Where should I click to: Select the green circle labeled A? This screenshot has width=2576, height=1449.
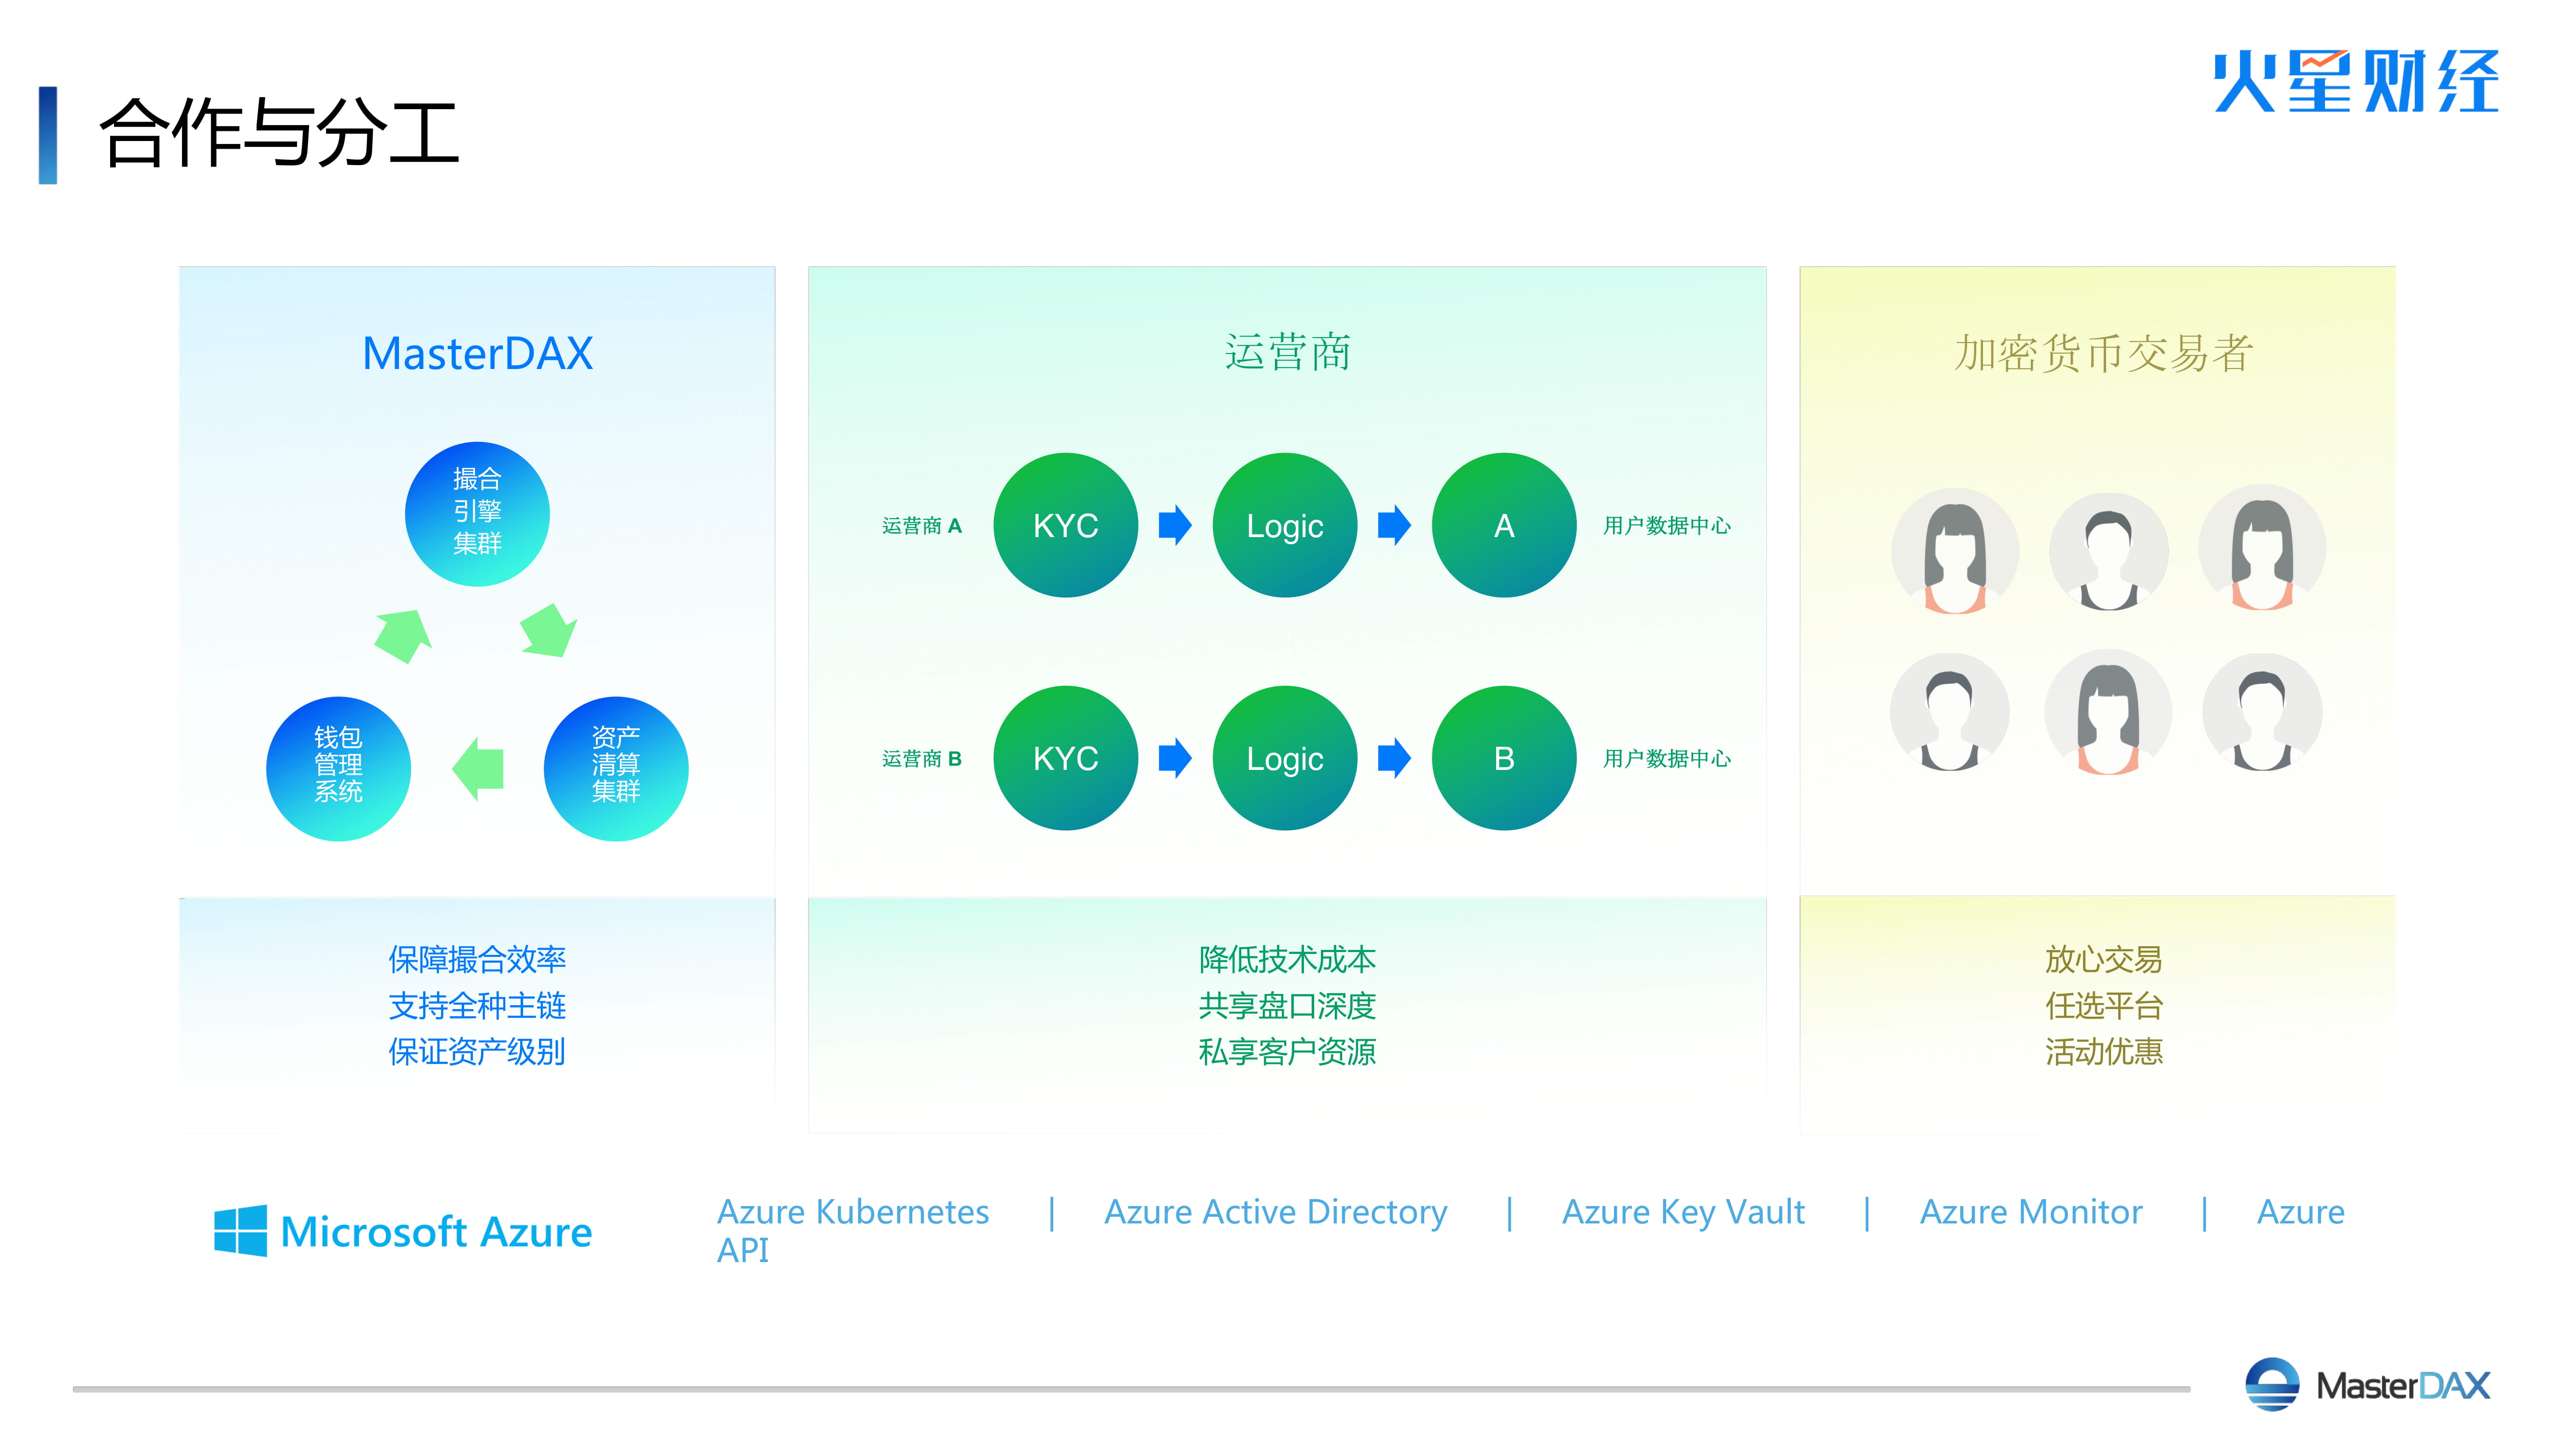(1504, 525)
